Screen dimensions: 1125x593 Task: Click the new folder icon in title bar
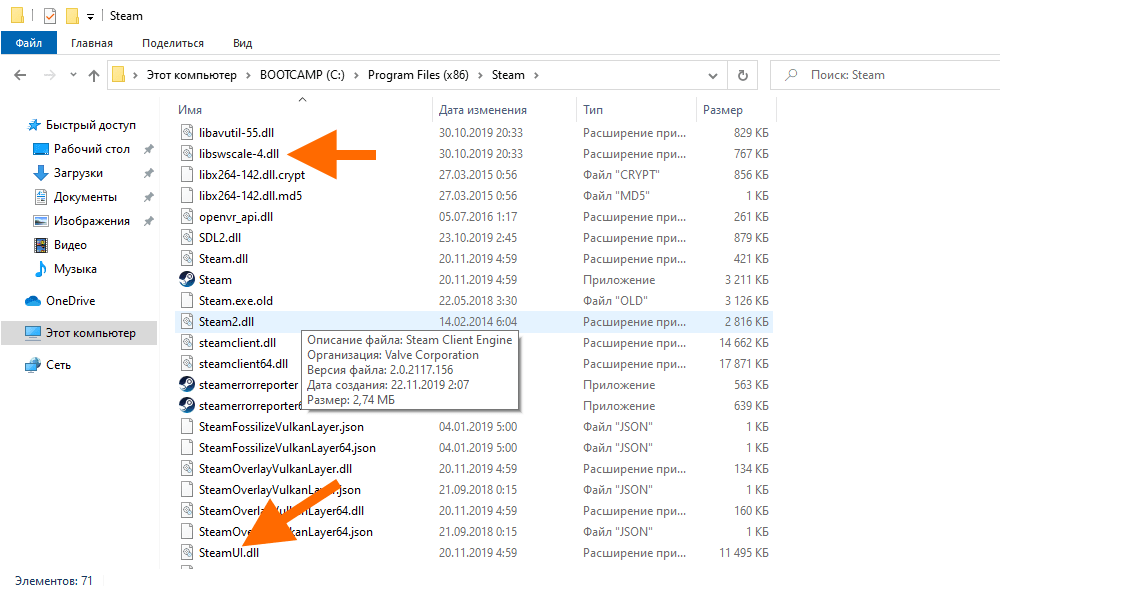72,15
